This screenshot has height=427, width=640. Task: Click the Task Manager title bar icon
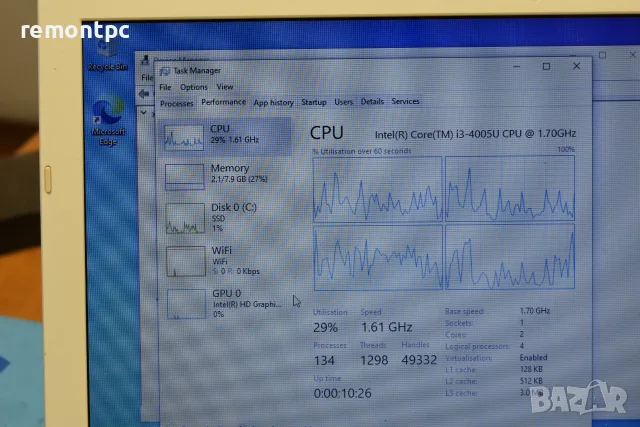pos(164,71)
